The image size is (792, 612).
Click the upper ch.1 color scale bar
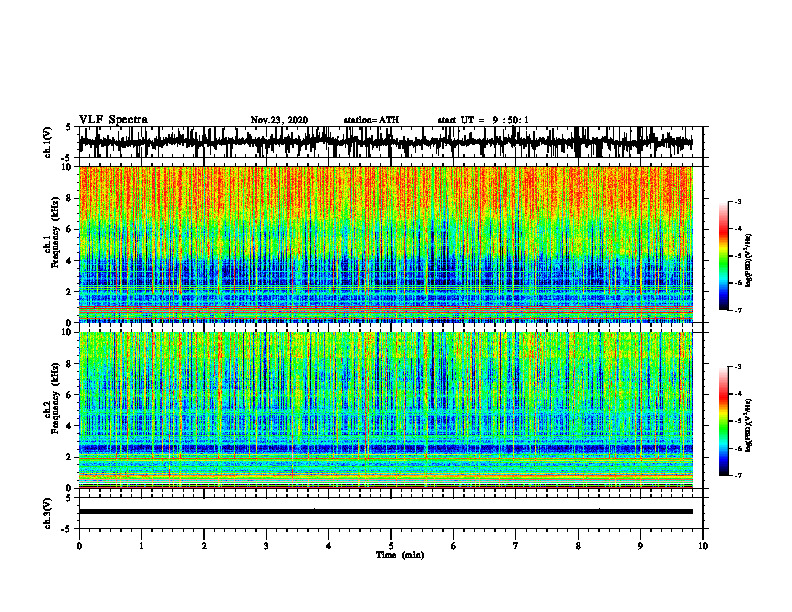(x=723, y=255)
